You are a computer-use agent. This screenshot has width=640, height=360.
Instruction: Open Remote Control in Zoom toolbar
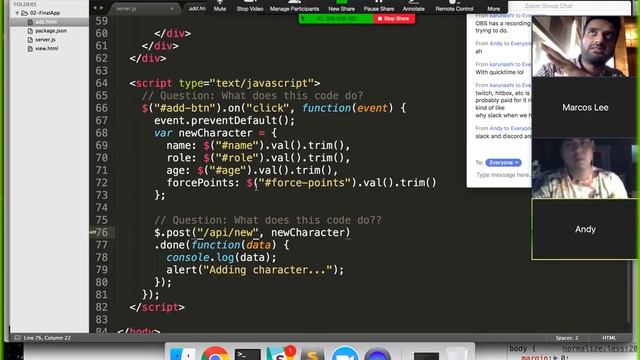(454, 6)
